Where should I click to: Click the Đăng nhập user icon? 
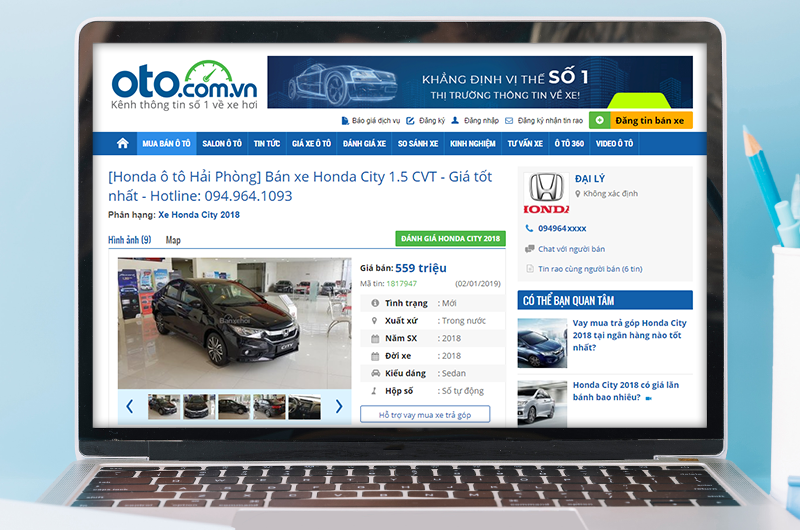455,120
